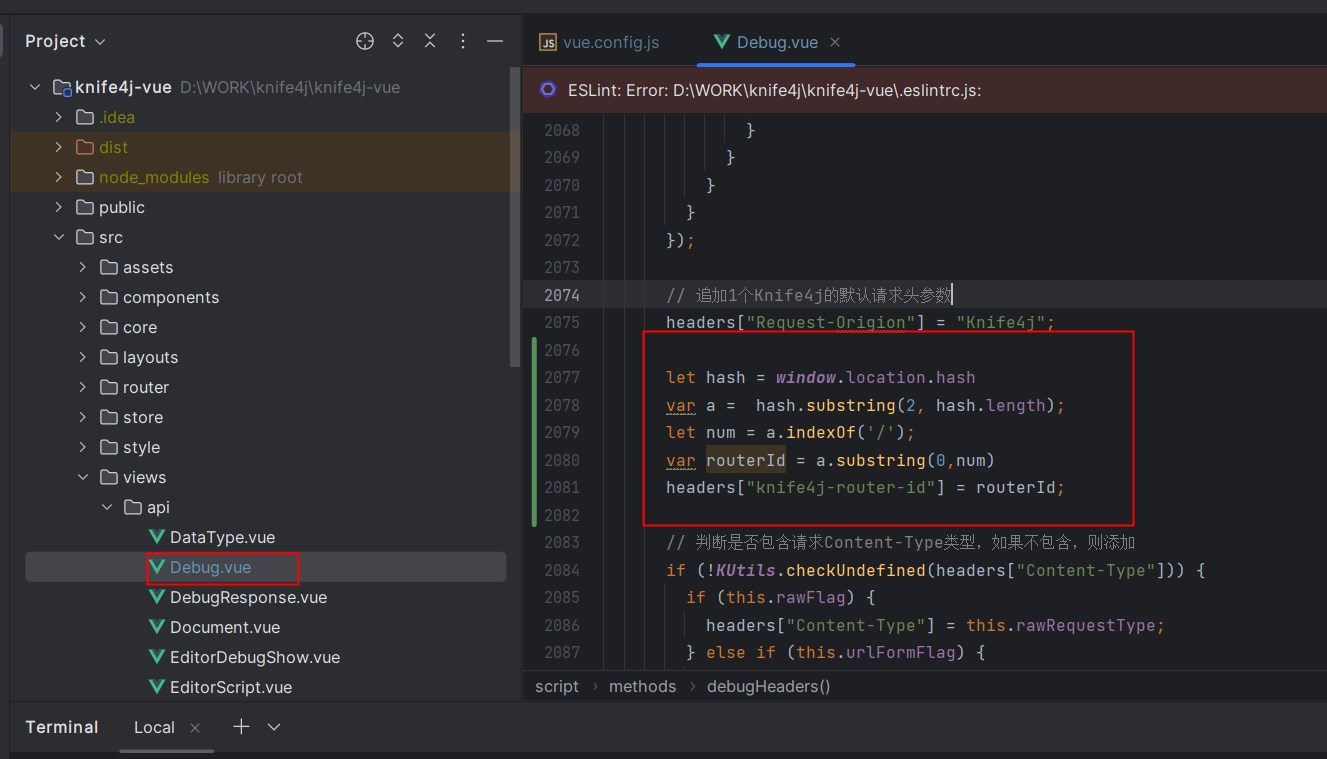
Task: Expand the store folder
Action: point(83,417)
